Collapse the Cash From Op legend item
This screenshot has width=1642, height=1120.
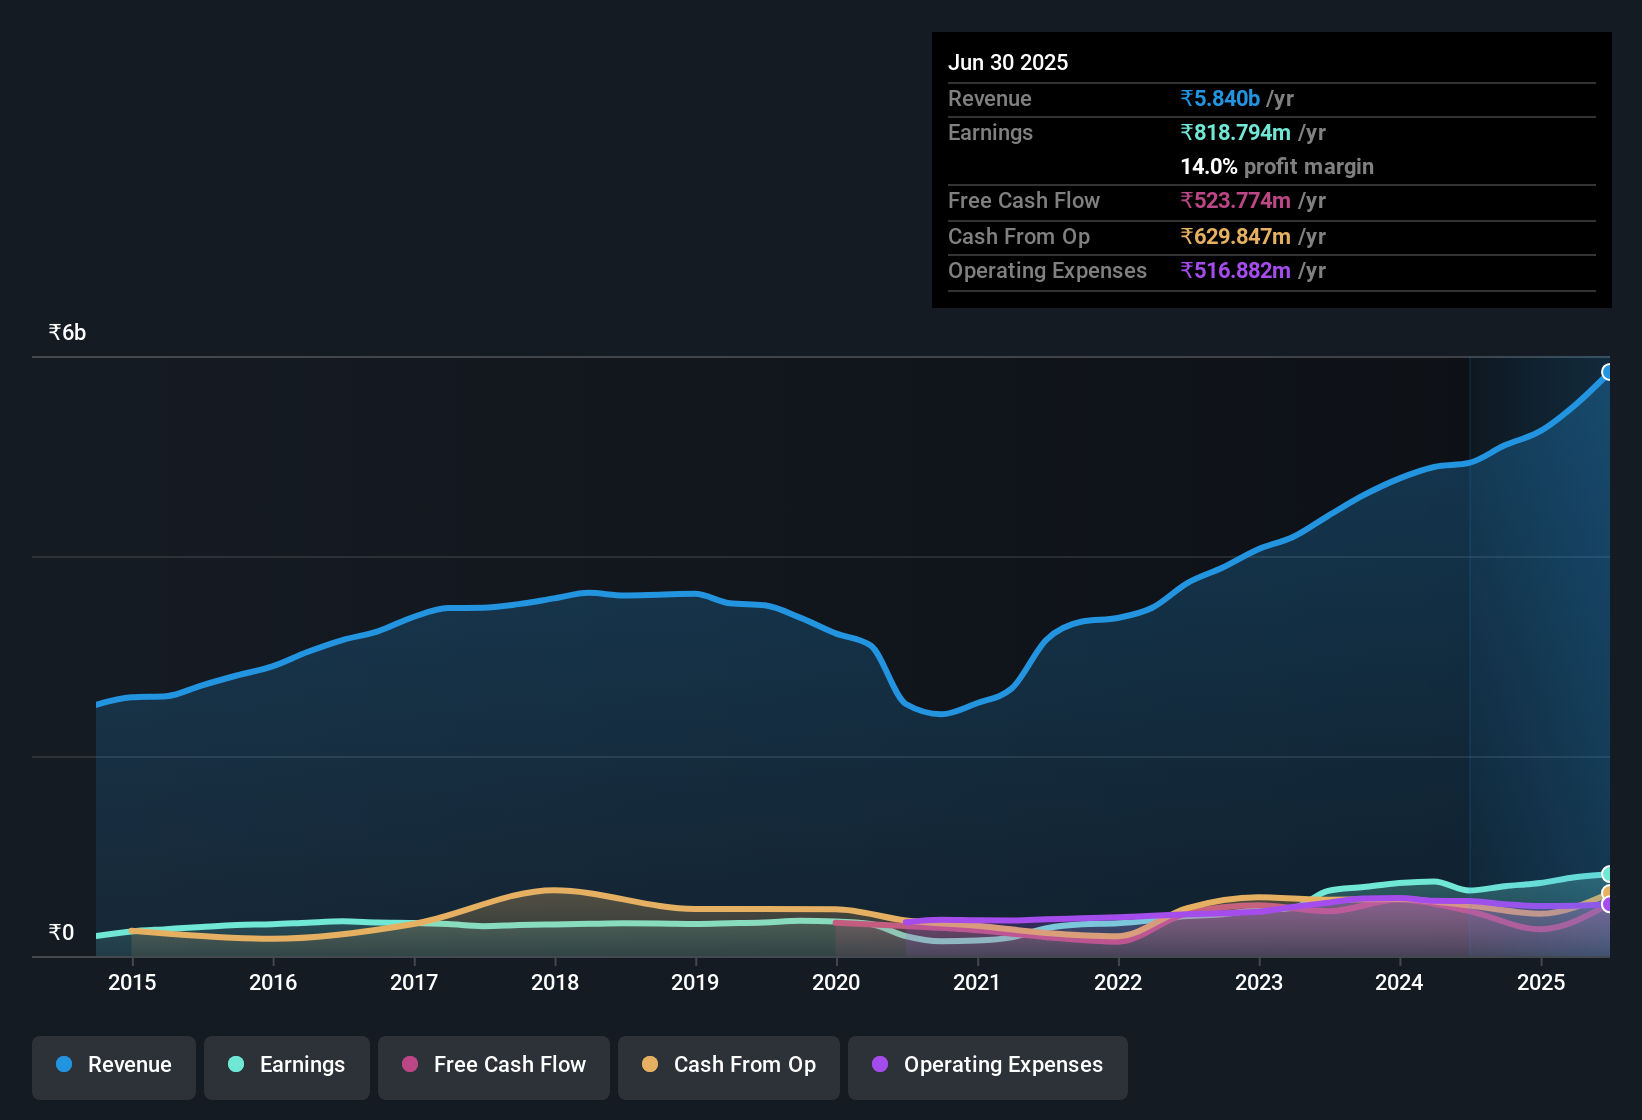pyautogui.click(x=728, y=1066)
